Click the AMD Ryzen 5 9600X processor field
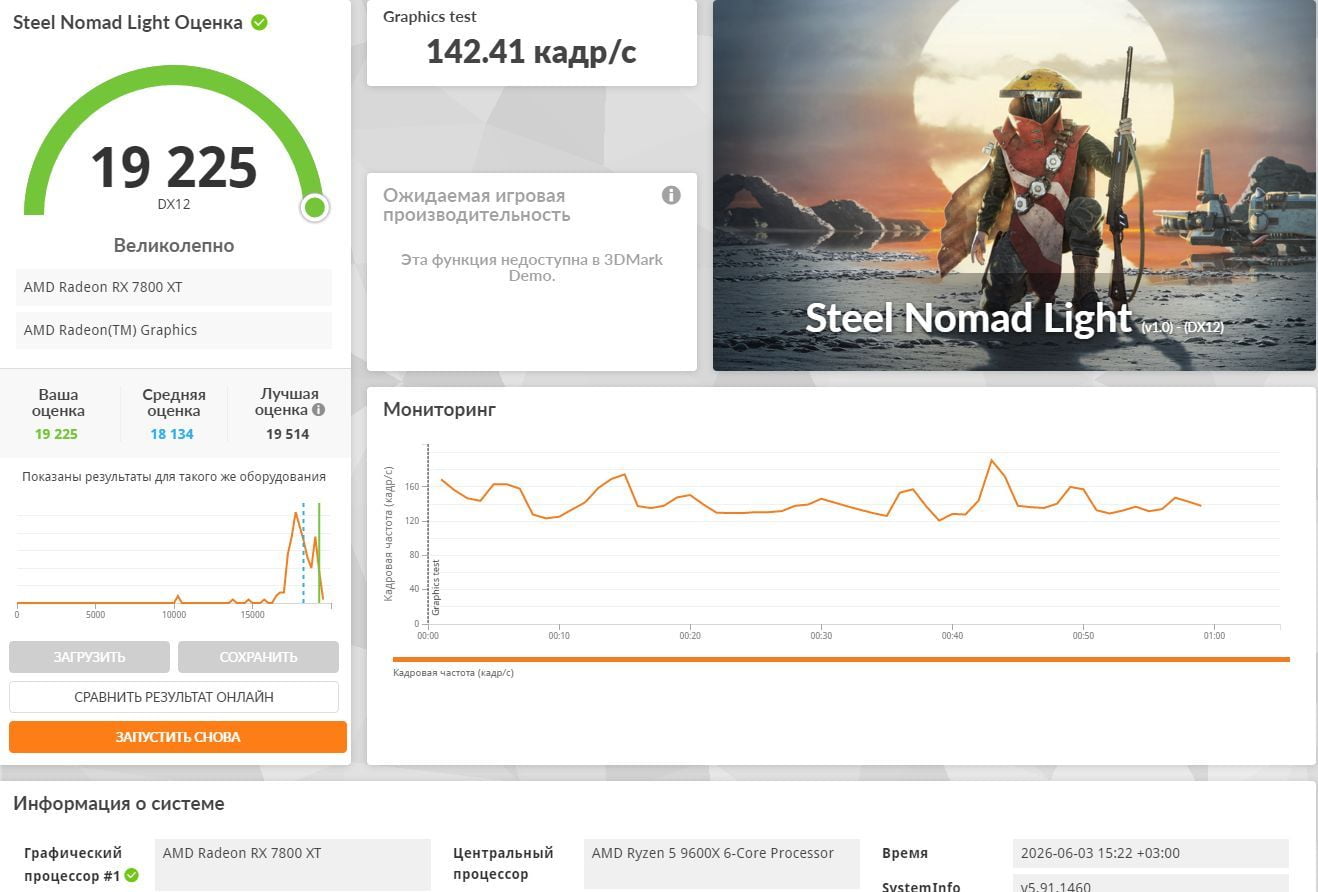The height and width of the screenshot is (892, 1318). pos(722,864)
